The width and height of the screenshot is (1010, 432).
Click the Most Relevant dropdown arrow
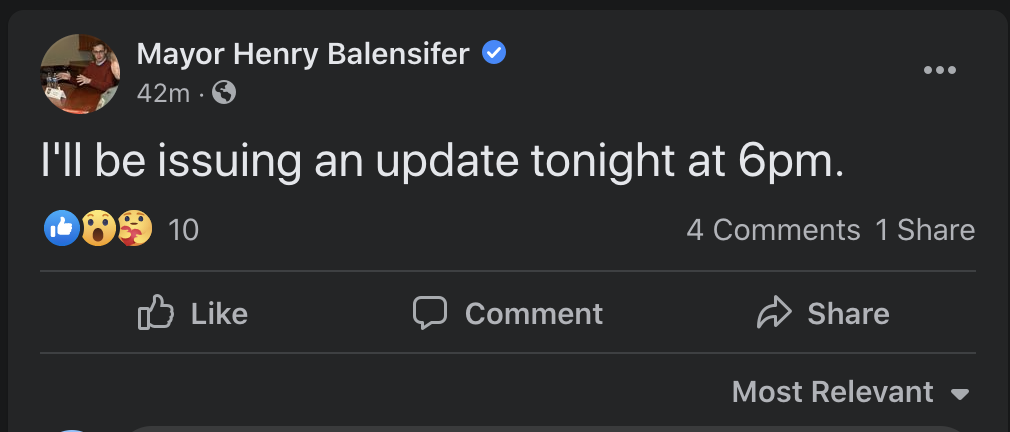pyautogui.click(x=960, y=393)
